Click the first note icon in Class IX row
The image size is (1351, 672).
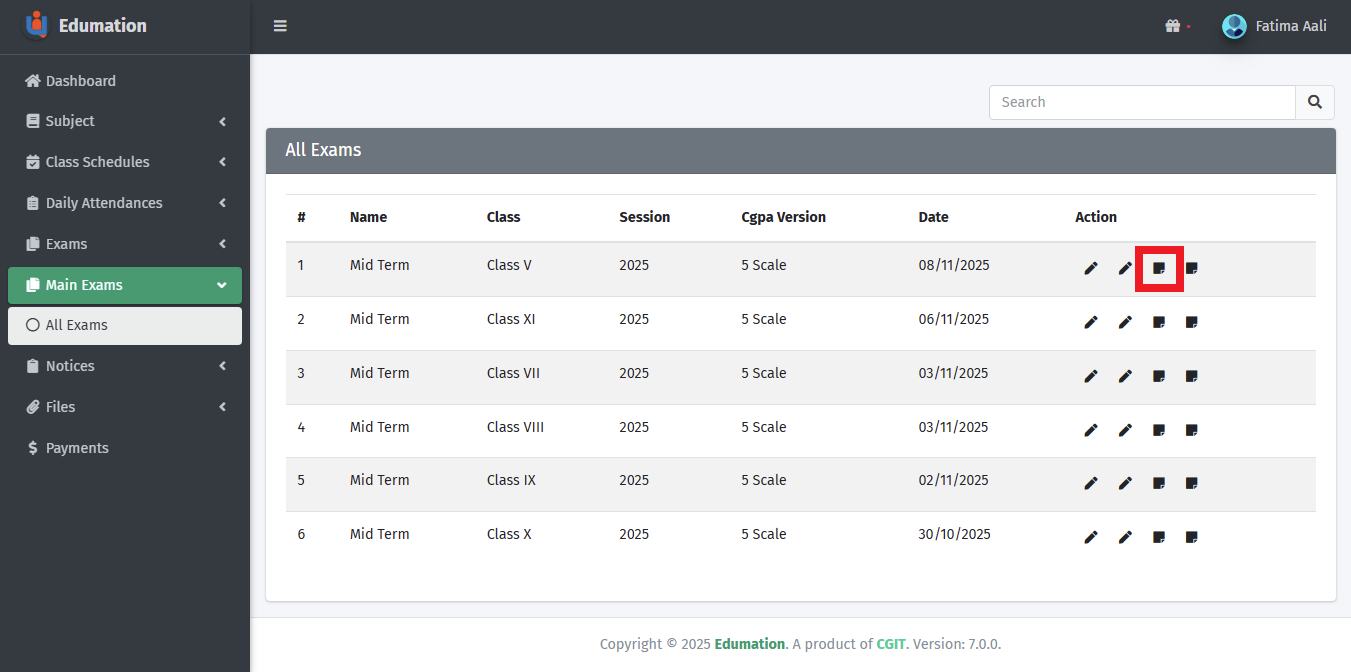1159,483
